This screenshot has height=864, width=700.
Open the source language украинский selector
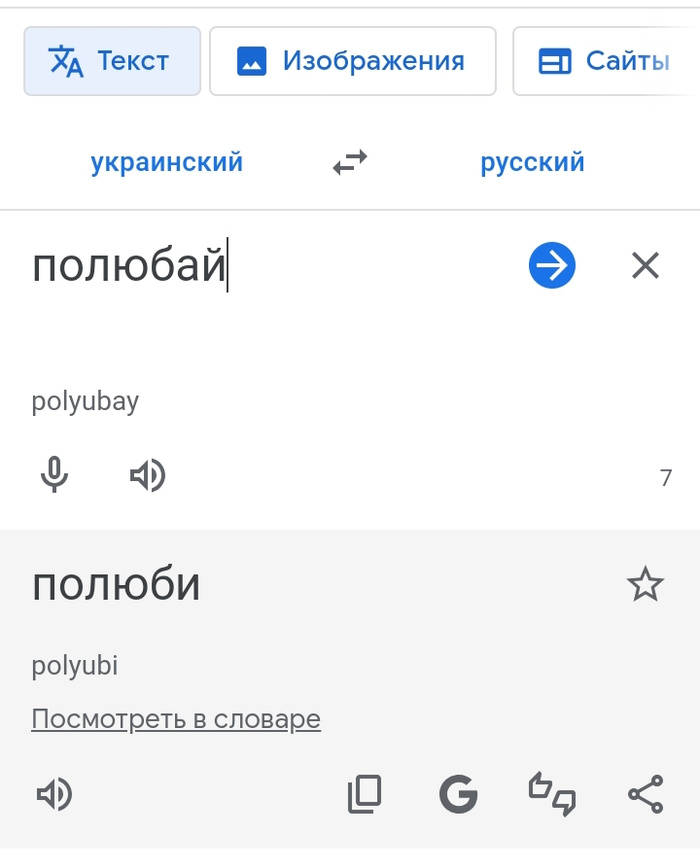(167, 162)
